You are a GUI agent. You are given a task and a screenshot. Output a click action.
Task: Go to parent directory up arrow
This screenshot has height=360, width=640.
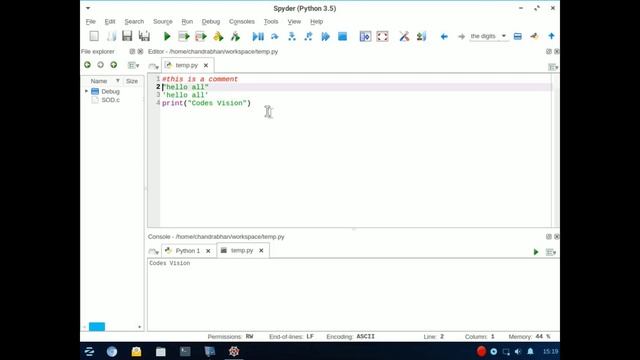tap(551, 36)
